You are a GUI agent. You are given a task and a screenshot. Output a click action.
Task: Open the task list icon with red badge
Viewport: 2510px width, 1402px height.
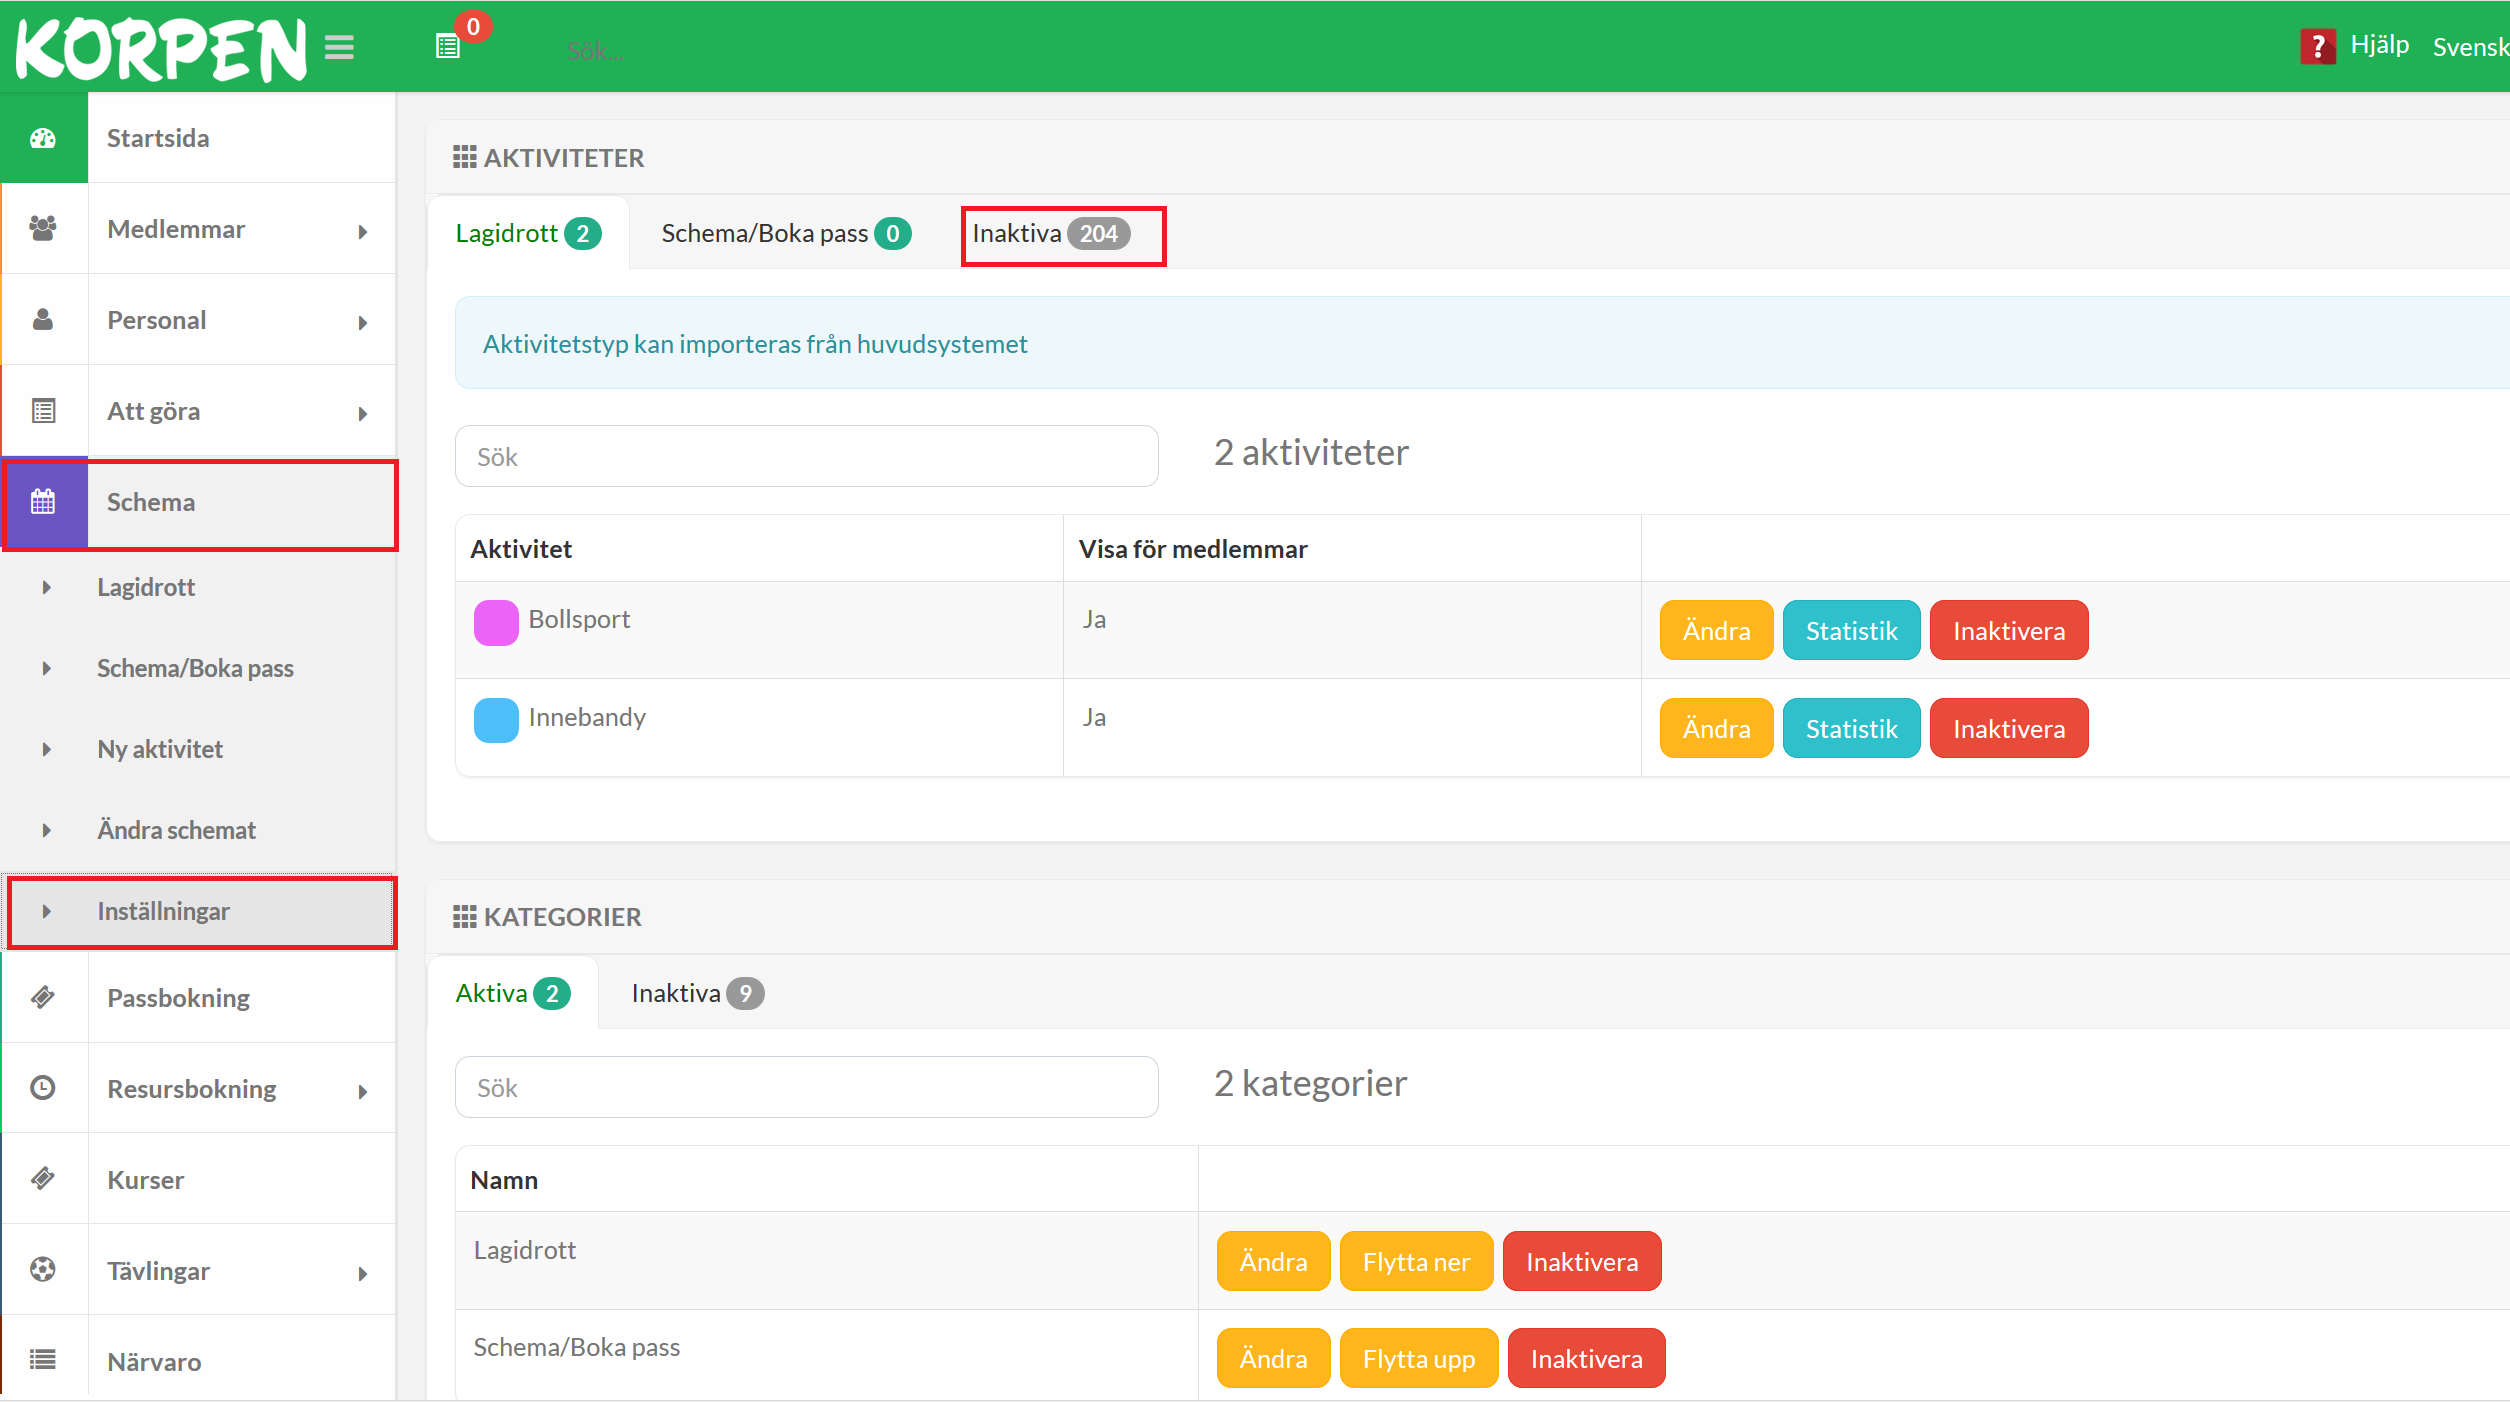click(x=448, y=46)
